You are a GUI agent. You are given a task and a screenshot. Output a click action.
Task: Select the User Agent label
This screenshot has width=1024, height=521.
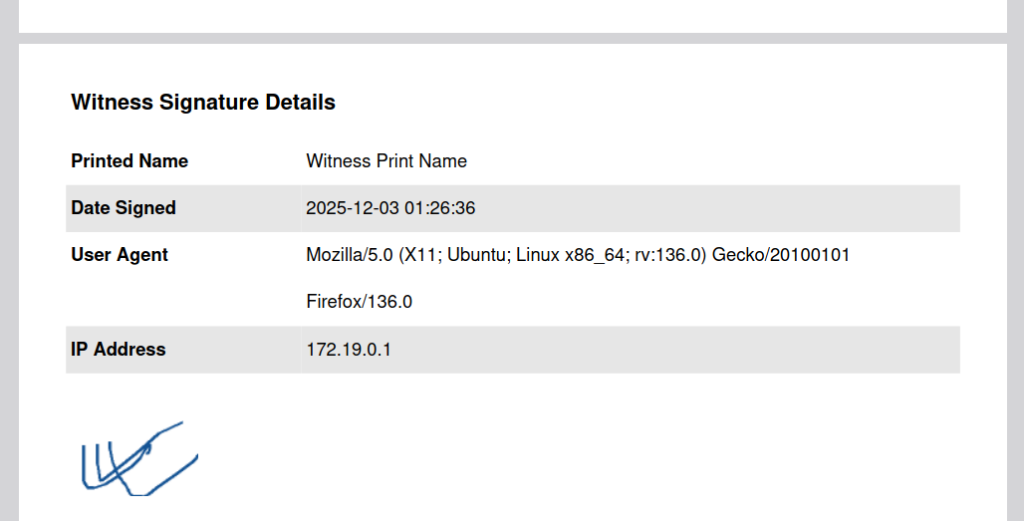119,255
